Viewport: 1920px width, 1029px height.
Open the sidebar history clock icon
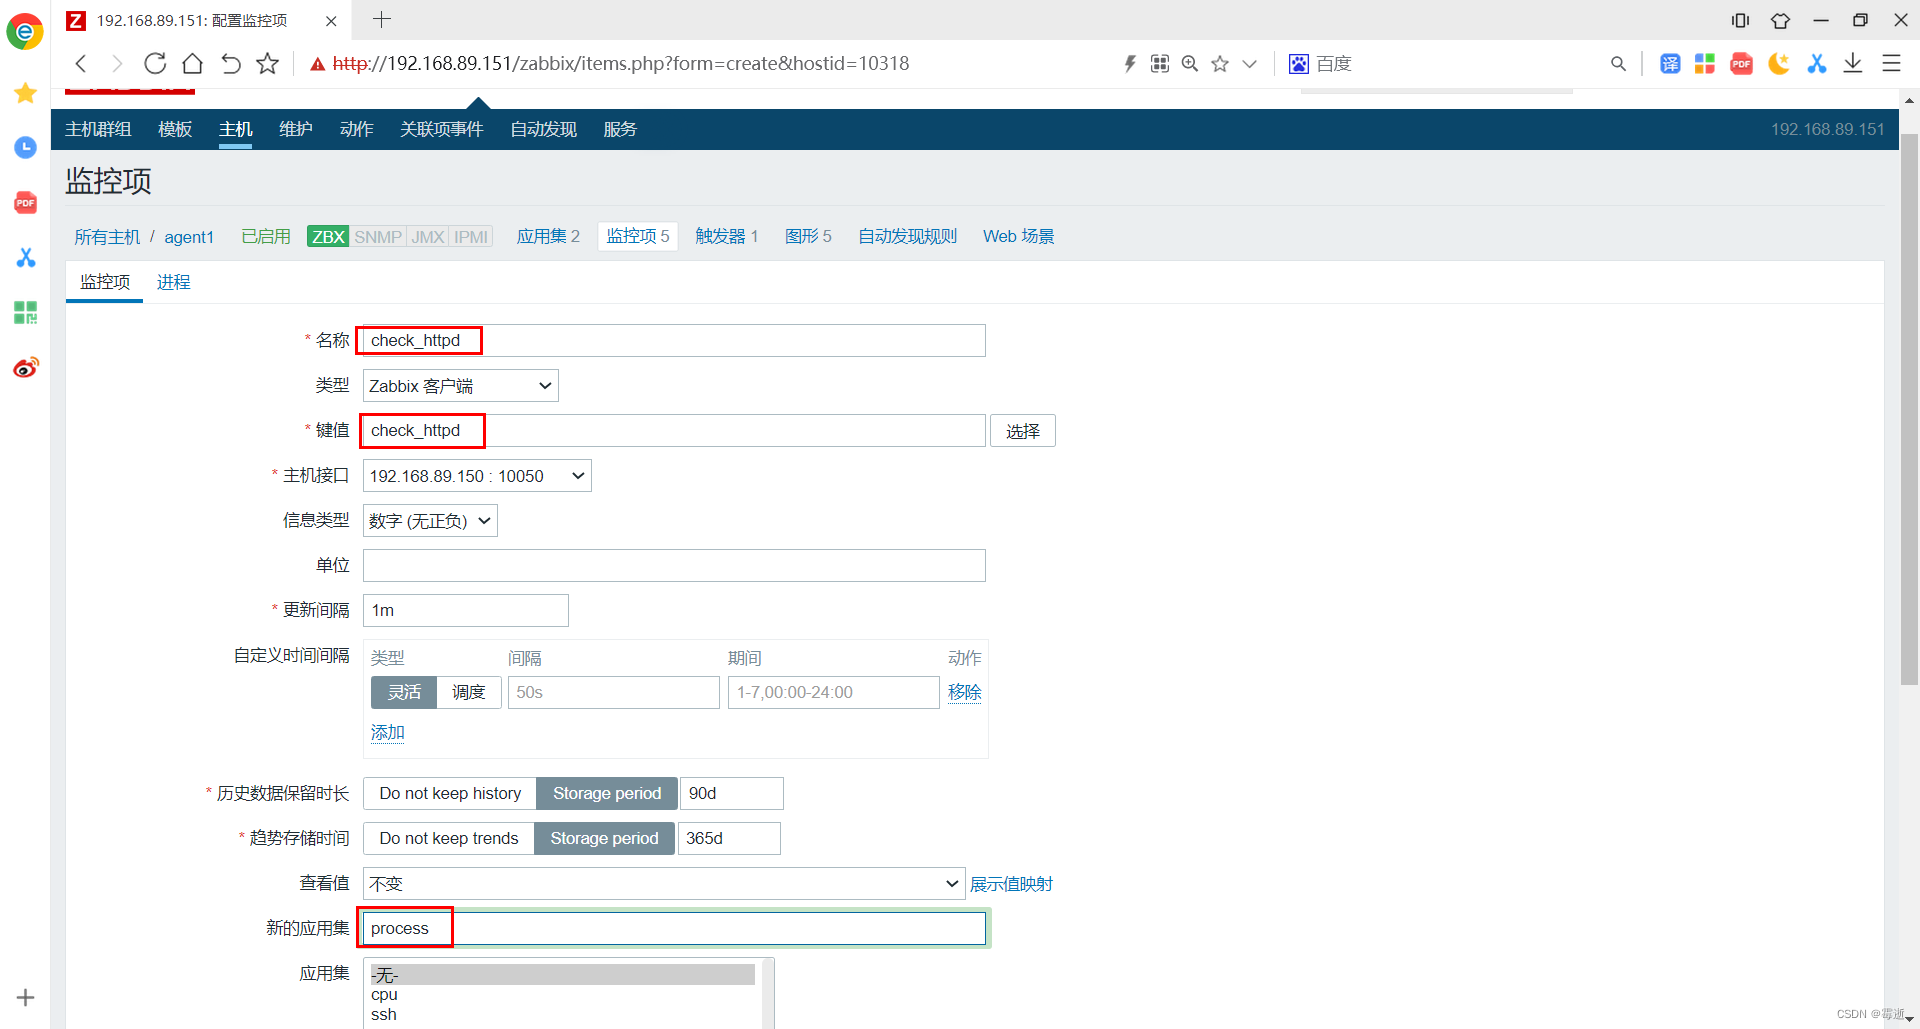26,148
